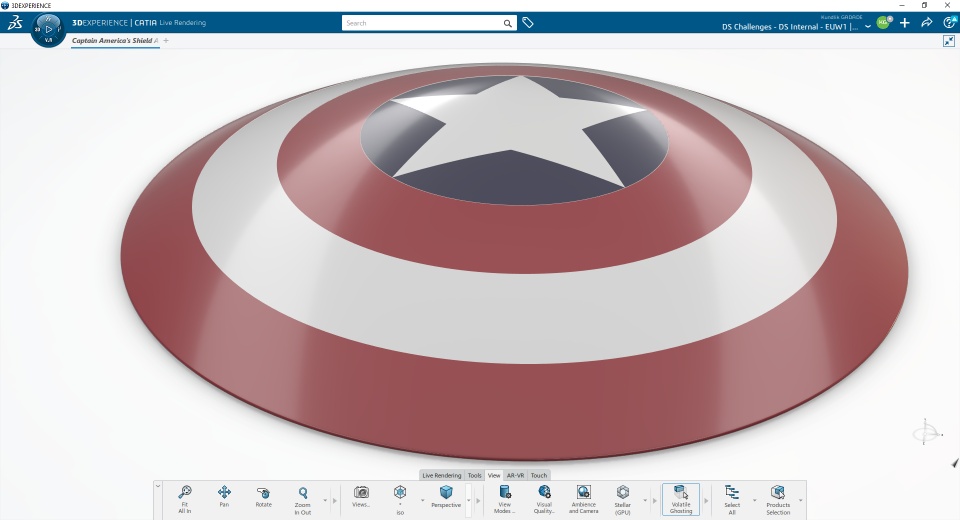This screenshot has height=520, width=960.
Task: Open the tags (6WTags) icon
Action: coord(528,23)
